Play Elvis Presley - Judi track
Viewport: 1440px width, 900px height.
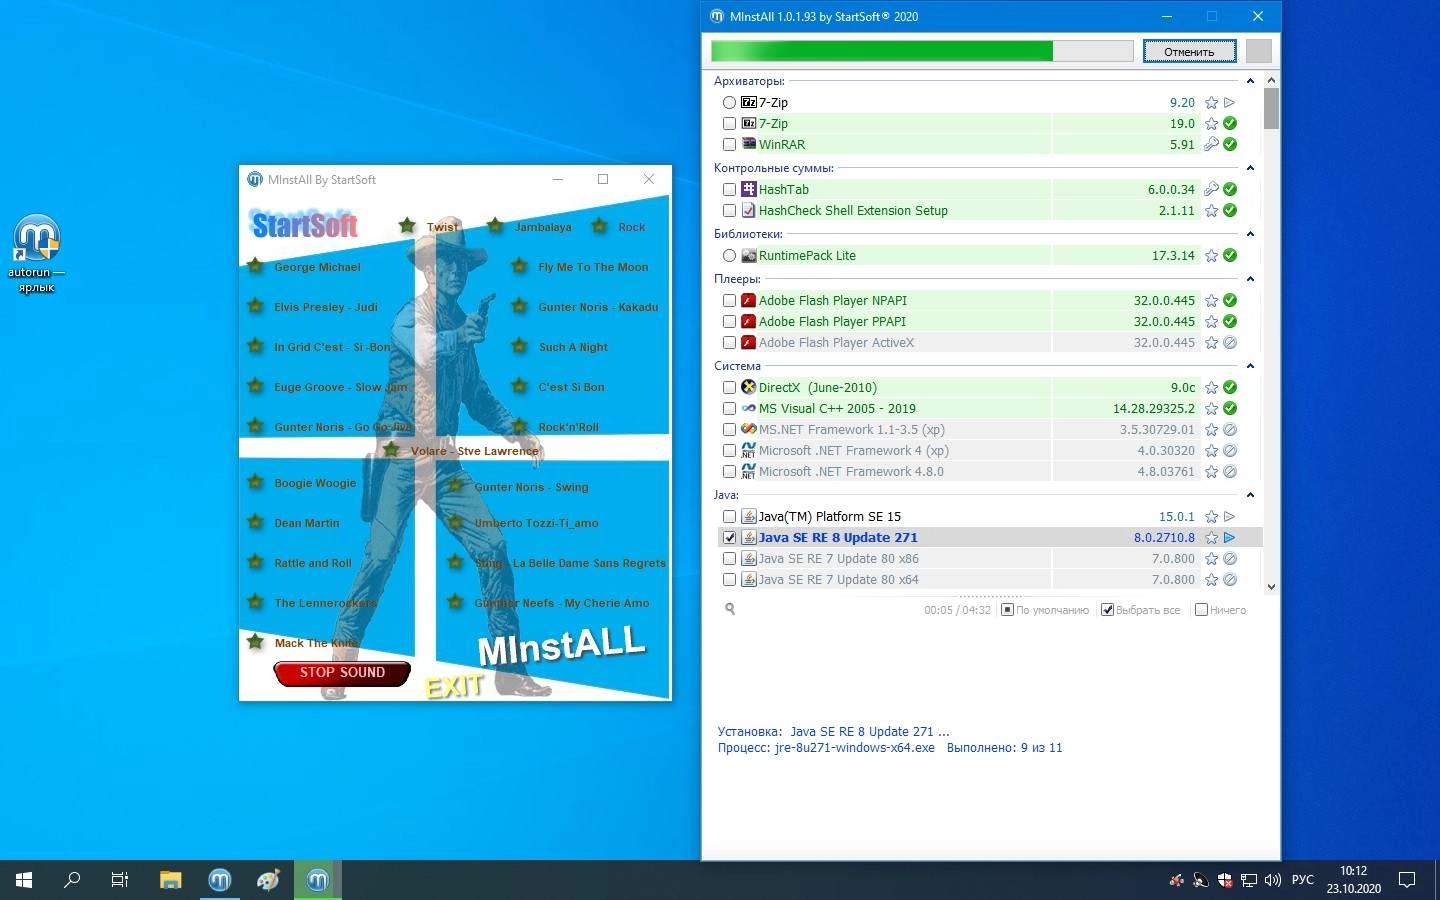(326, 307)
